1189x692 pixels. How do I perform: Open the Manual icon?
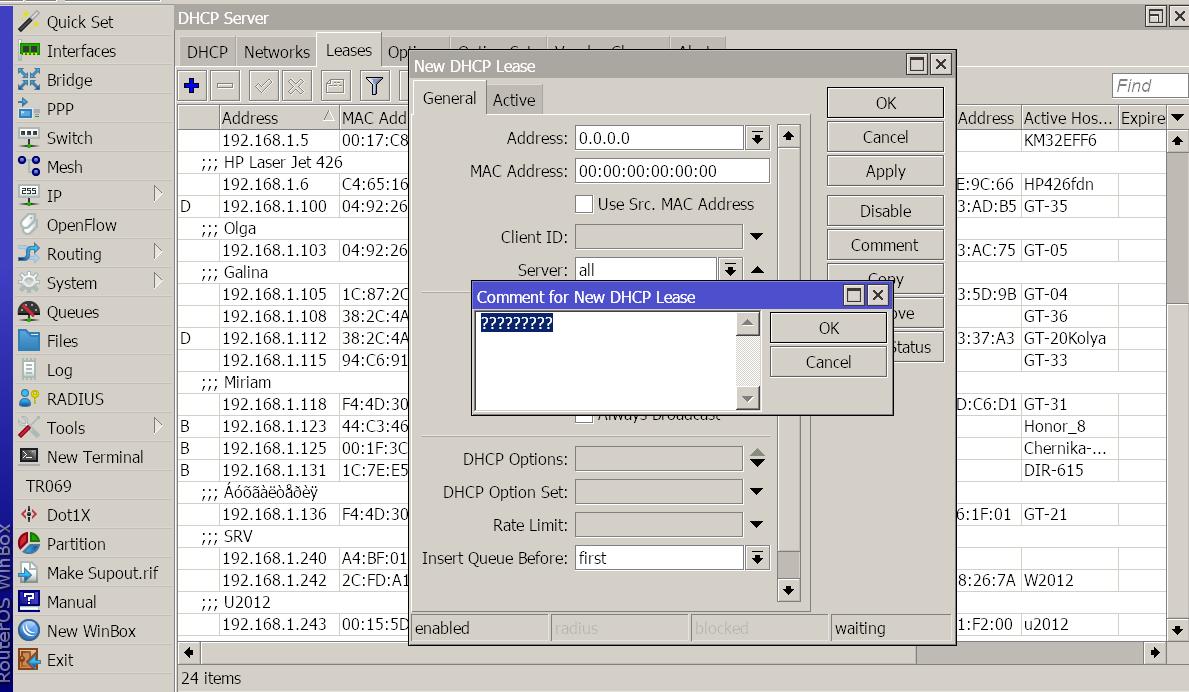[29, 602]
